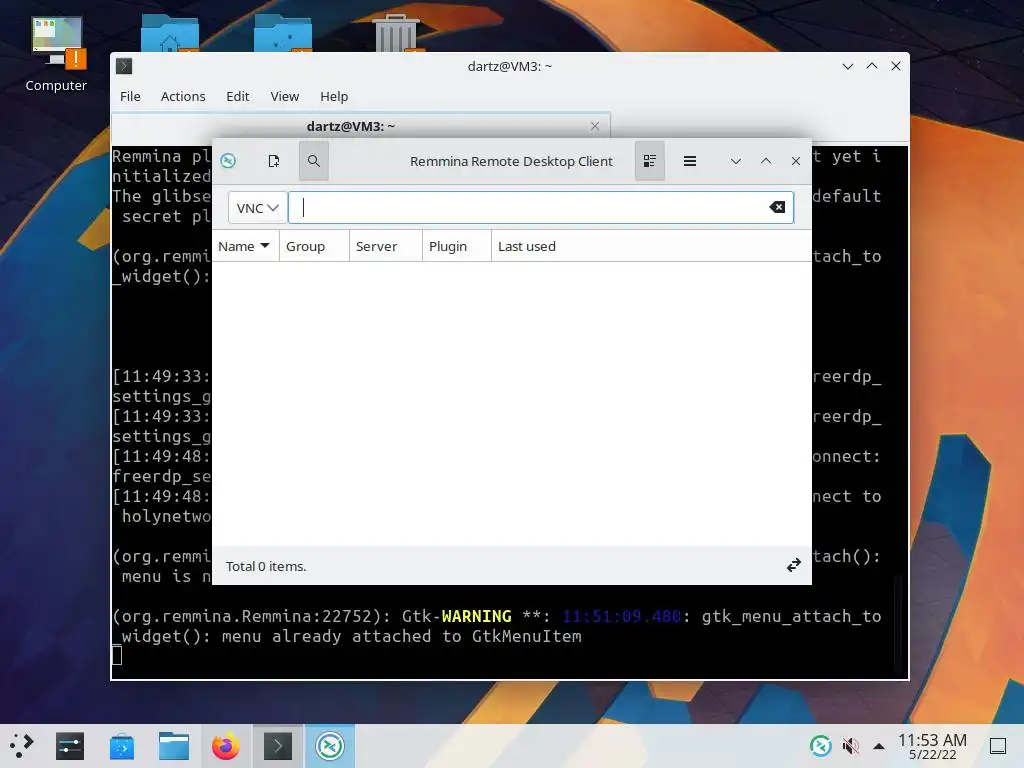Close the dartz@VM3 terminal tab
Viewport: 1024px width, 768px height.
594,126
